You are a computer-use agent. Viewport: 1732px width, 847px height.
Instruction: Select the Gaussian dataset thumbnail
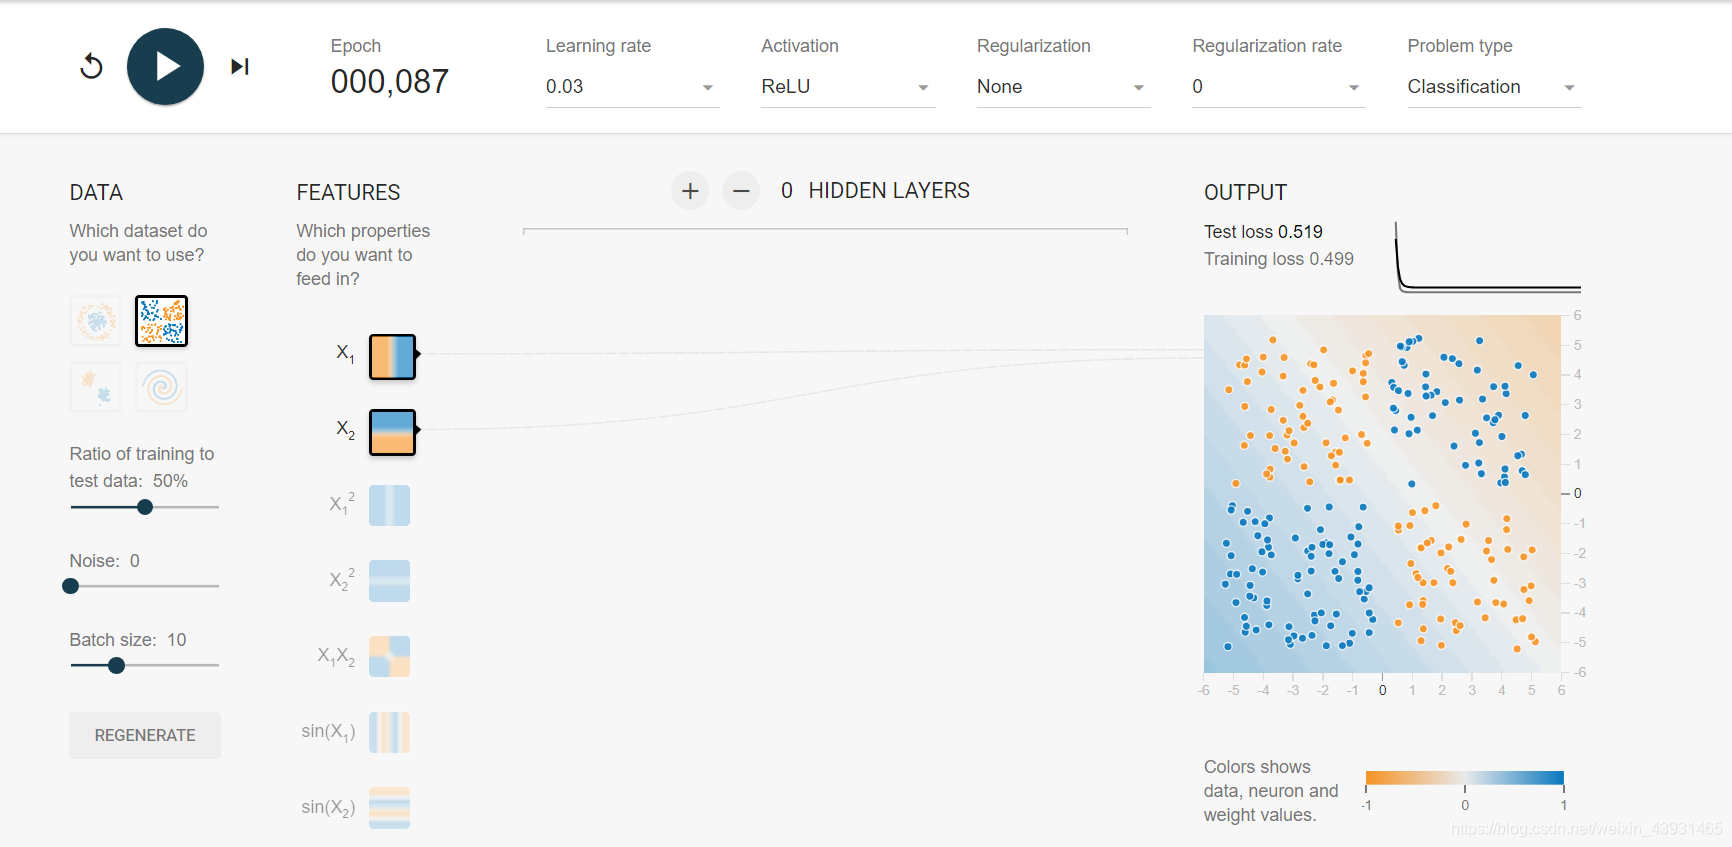click(x=96, y=387)
